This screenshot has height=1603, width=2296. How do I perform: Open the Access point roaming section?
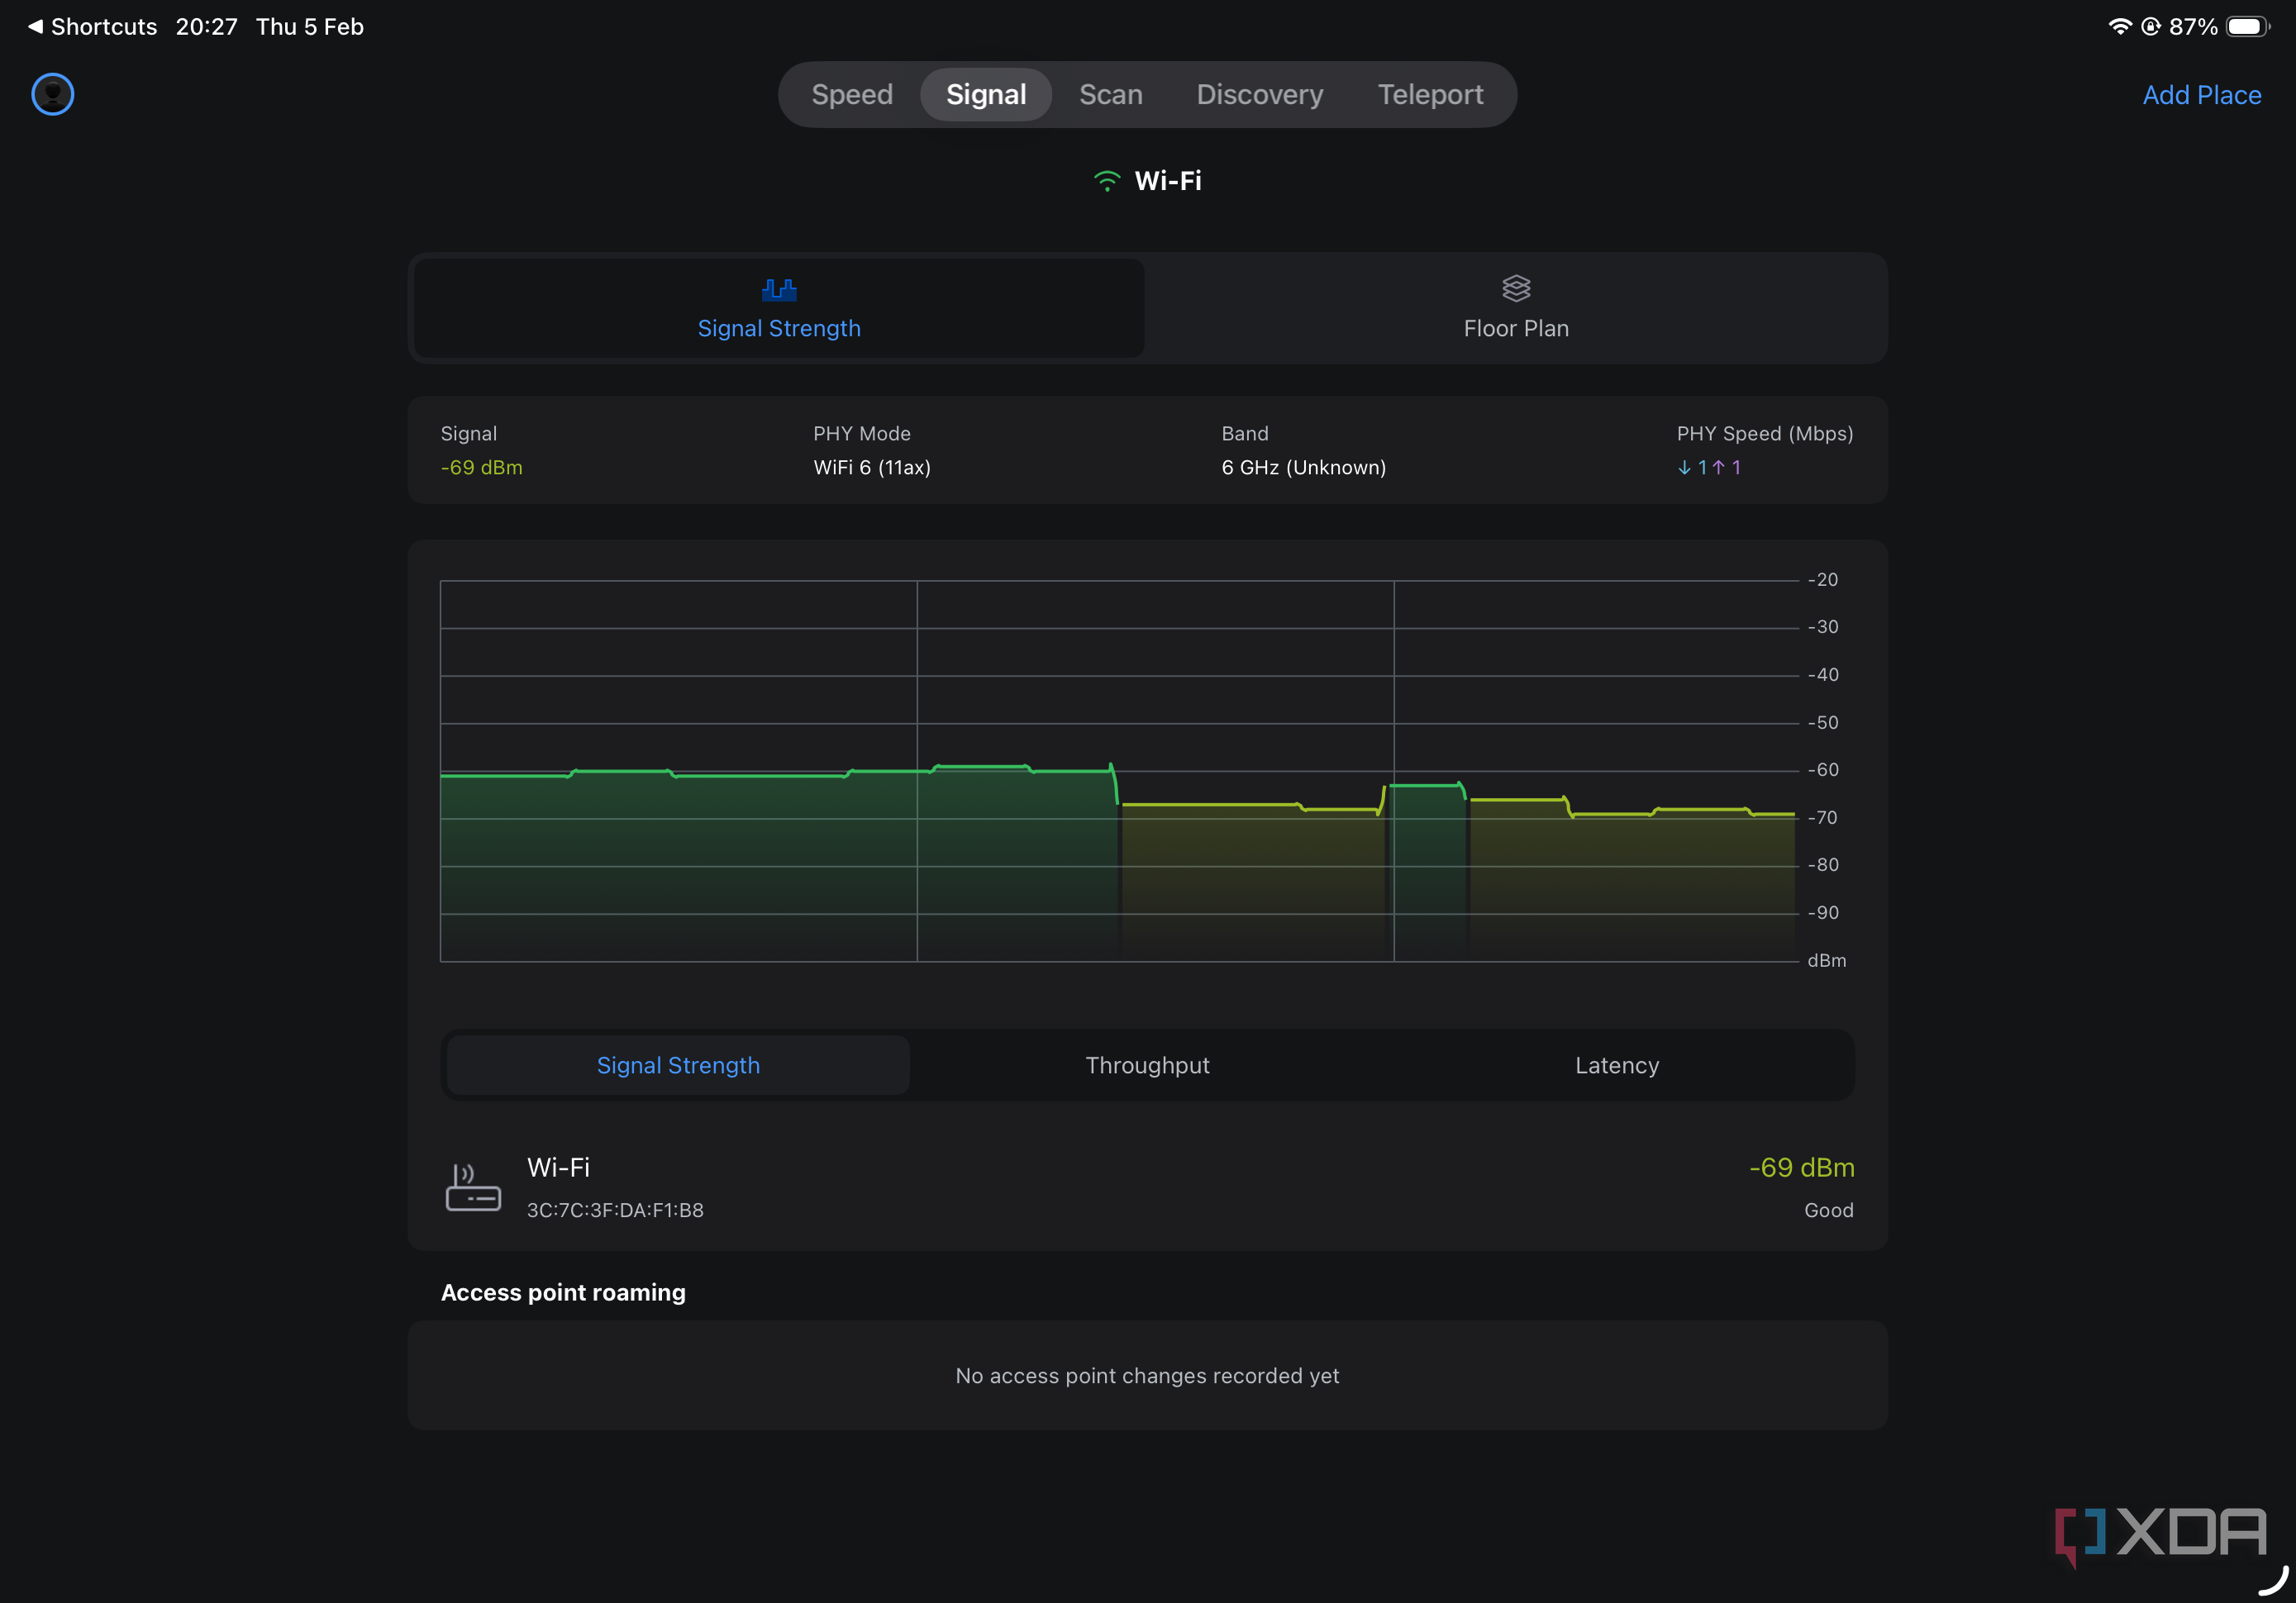[563, 1292]
